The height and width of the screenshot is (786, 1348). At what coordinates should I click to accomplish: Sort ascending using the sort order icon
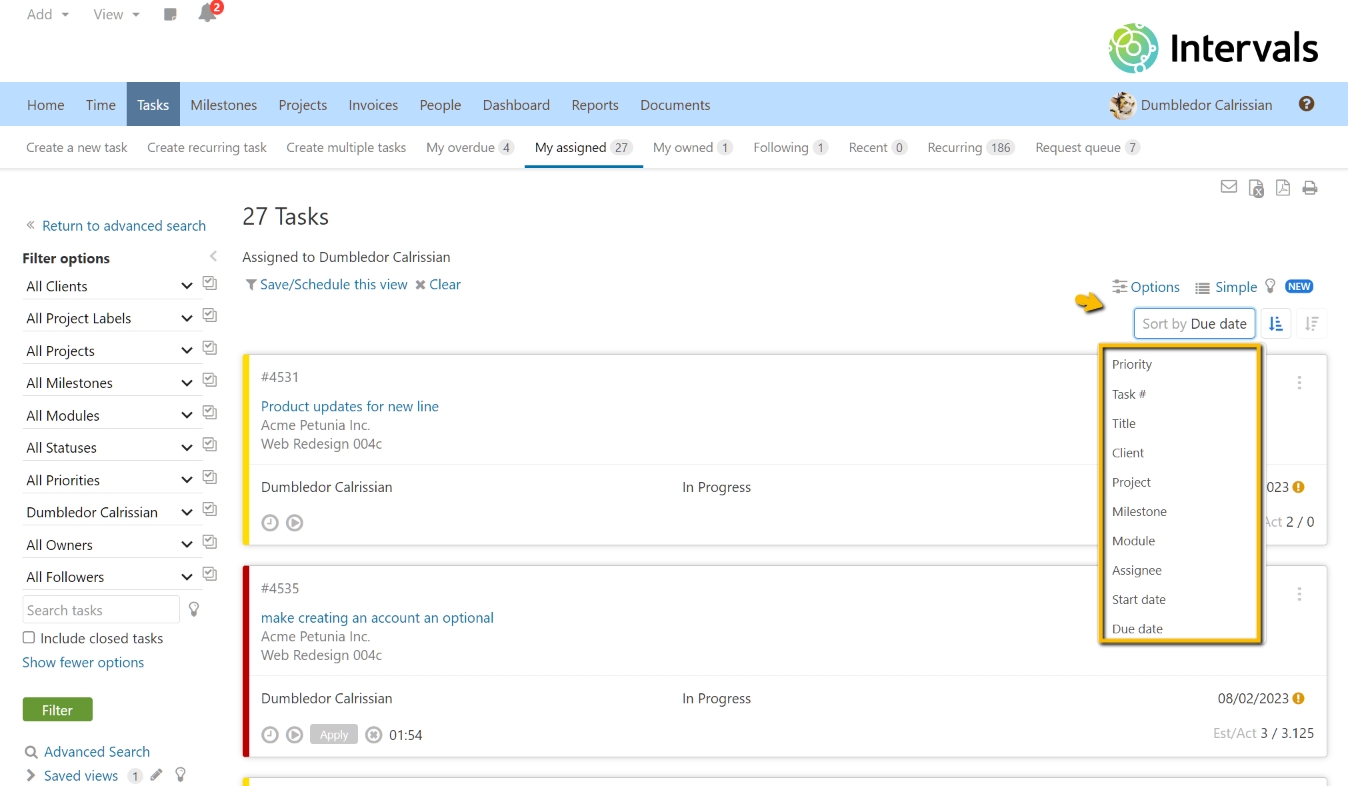(x=1275, y=324)
